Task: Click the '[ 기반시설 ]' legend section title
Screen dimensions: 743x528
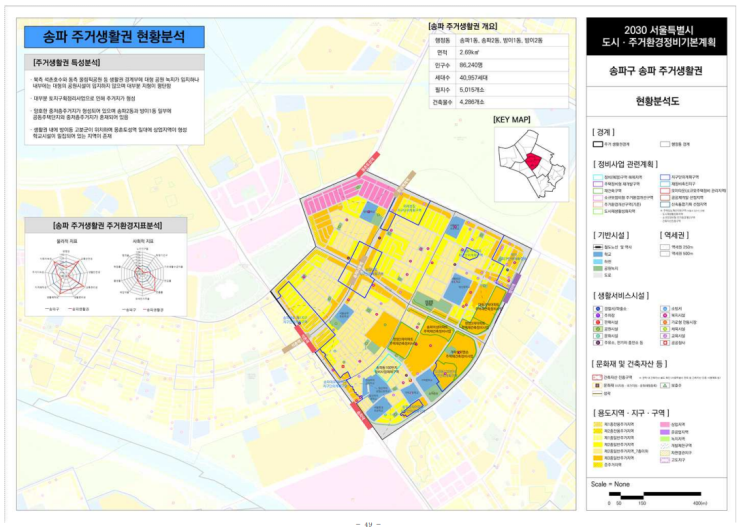Action: [x=611, y=235]
